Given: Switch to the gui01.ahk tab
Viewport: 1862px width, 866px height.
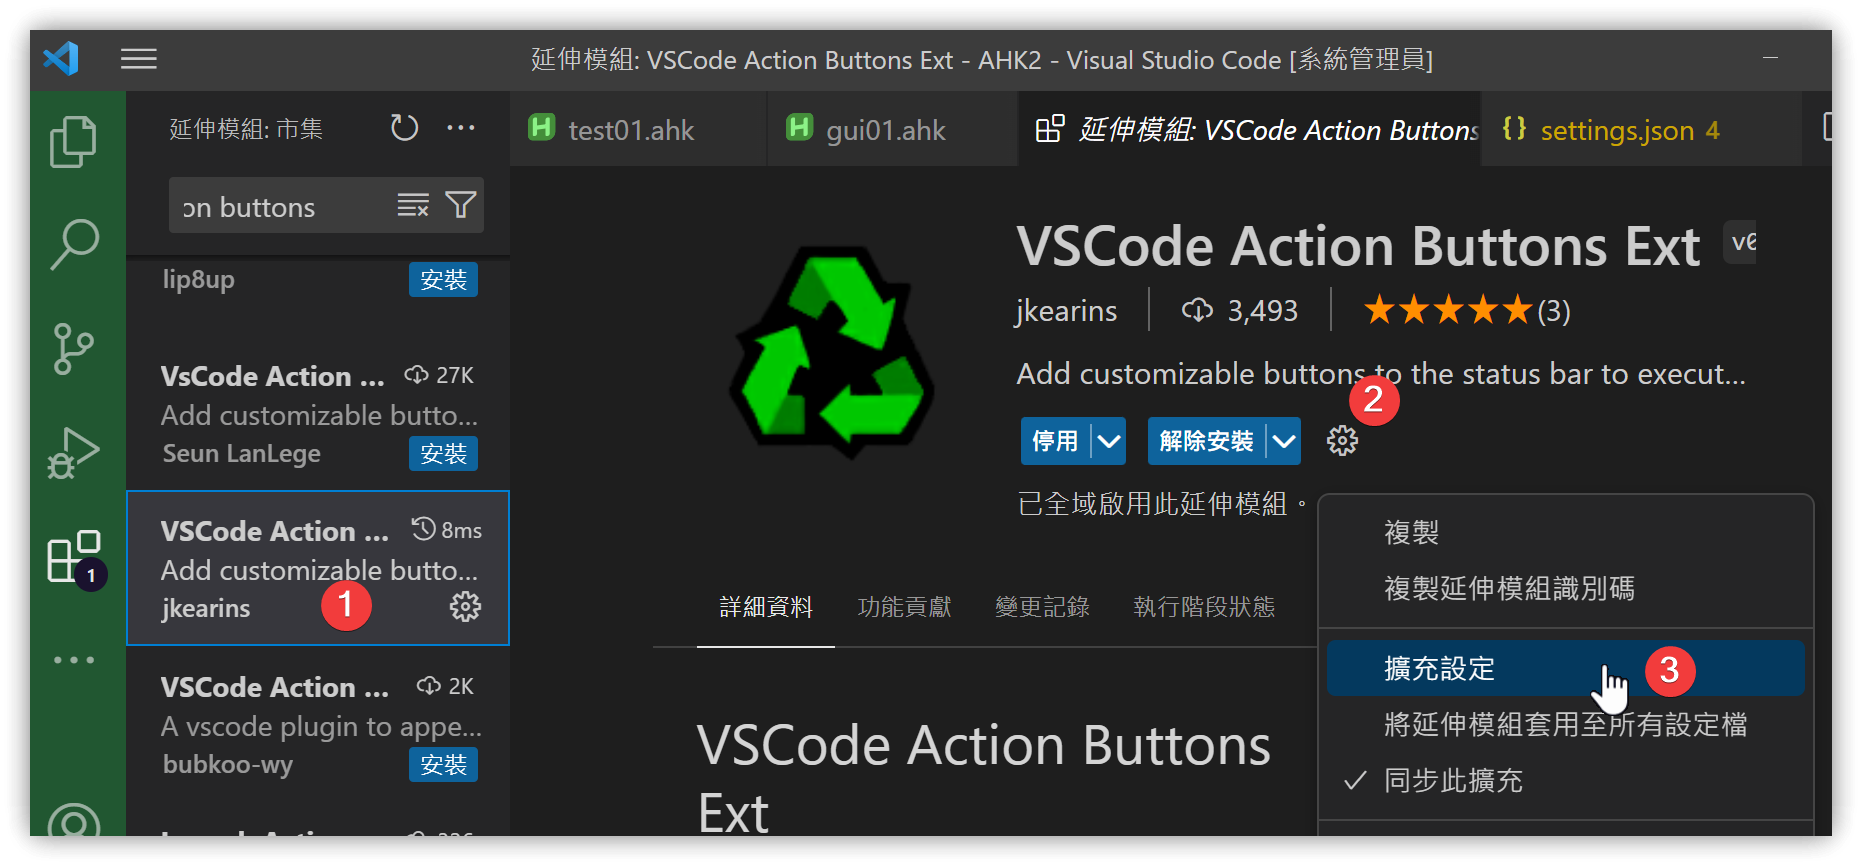Looking at the screenshot, I should click(892, 130).
